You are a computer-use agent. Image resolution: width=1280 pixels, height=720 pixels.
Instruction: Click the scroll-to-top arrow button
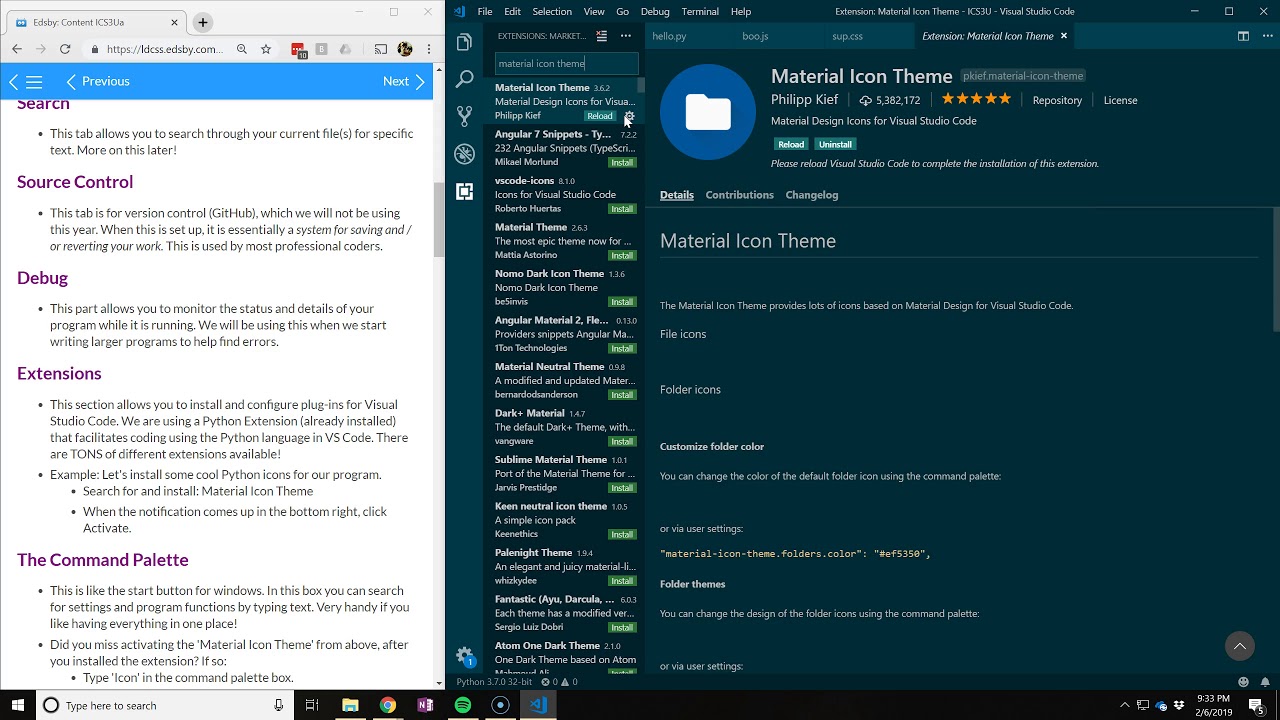pyautogui.click(x=1240, y=647)
